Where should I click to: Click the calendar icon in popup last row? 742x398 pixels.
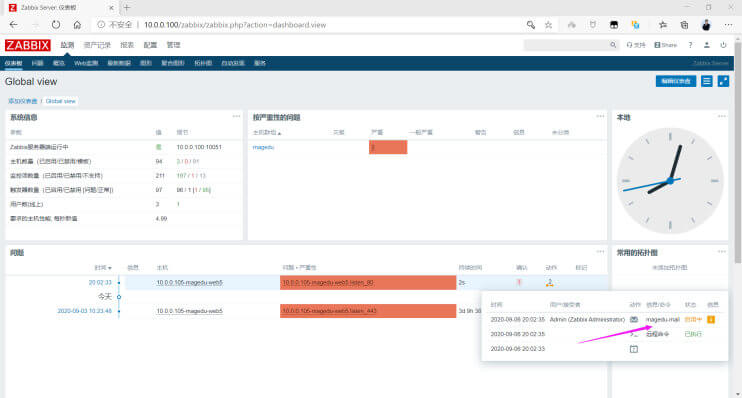[634, 349]
